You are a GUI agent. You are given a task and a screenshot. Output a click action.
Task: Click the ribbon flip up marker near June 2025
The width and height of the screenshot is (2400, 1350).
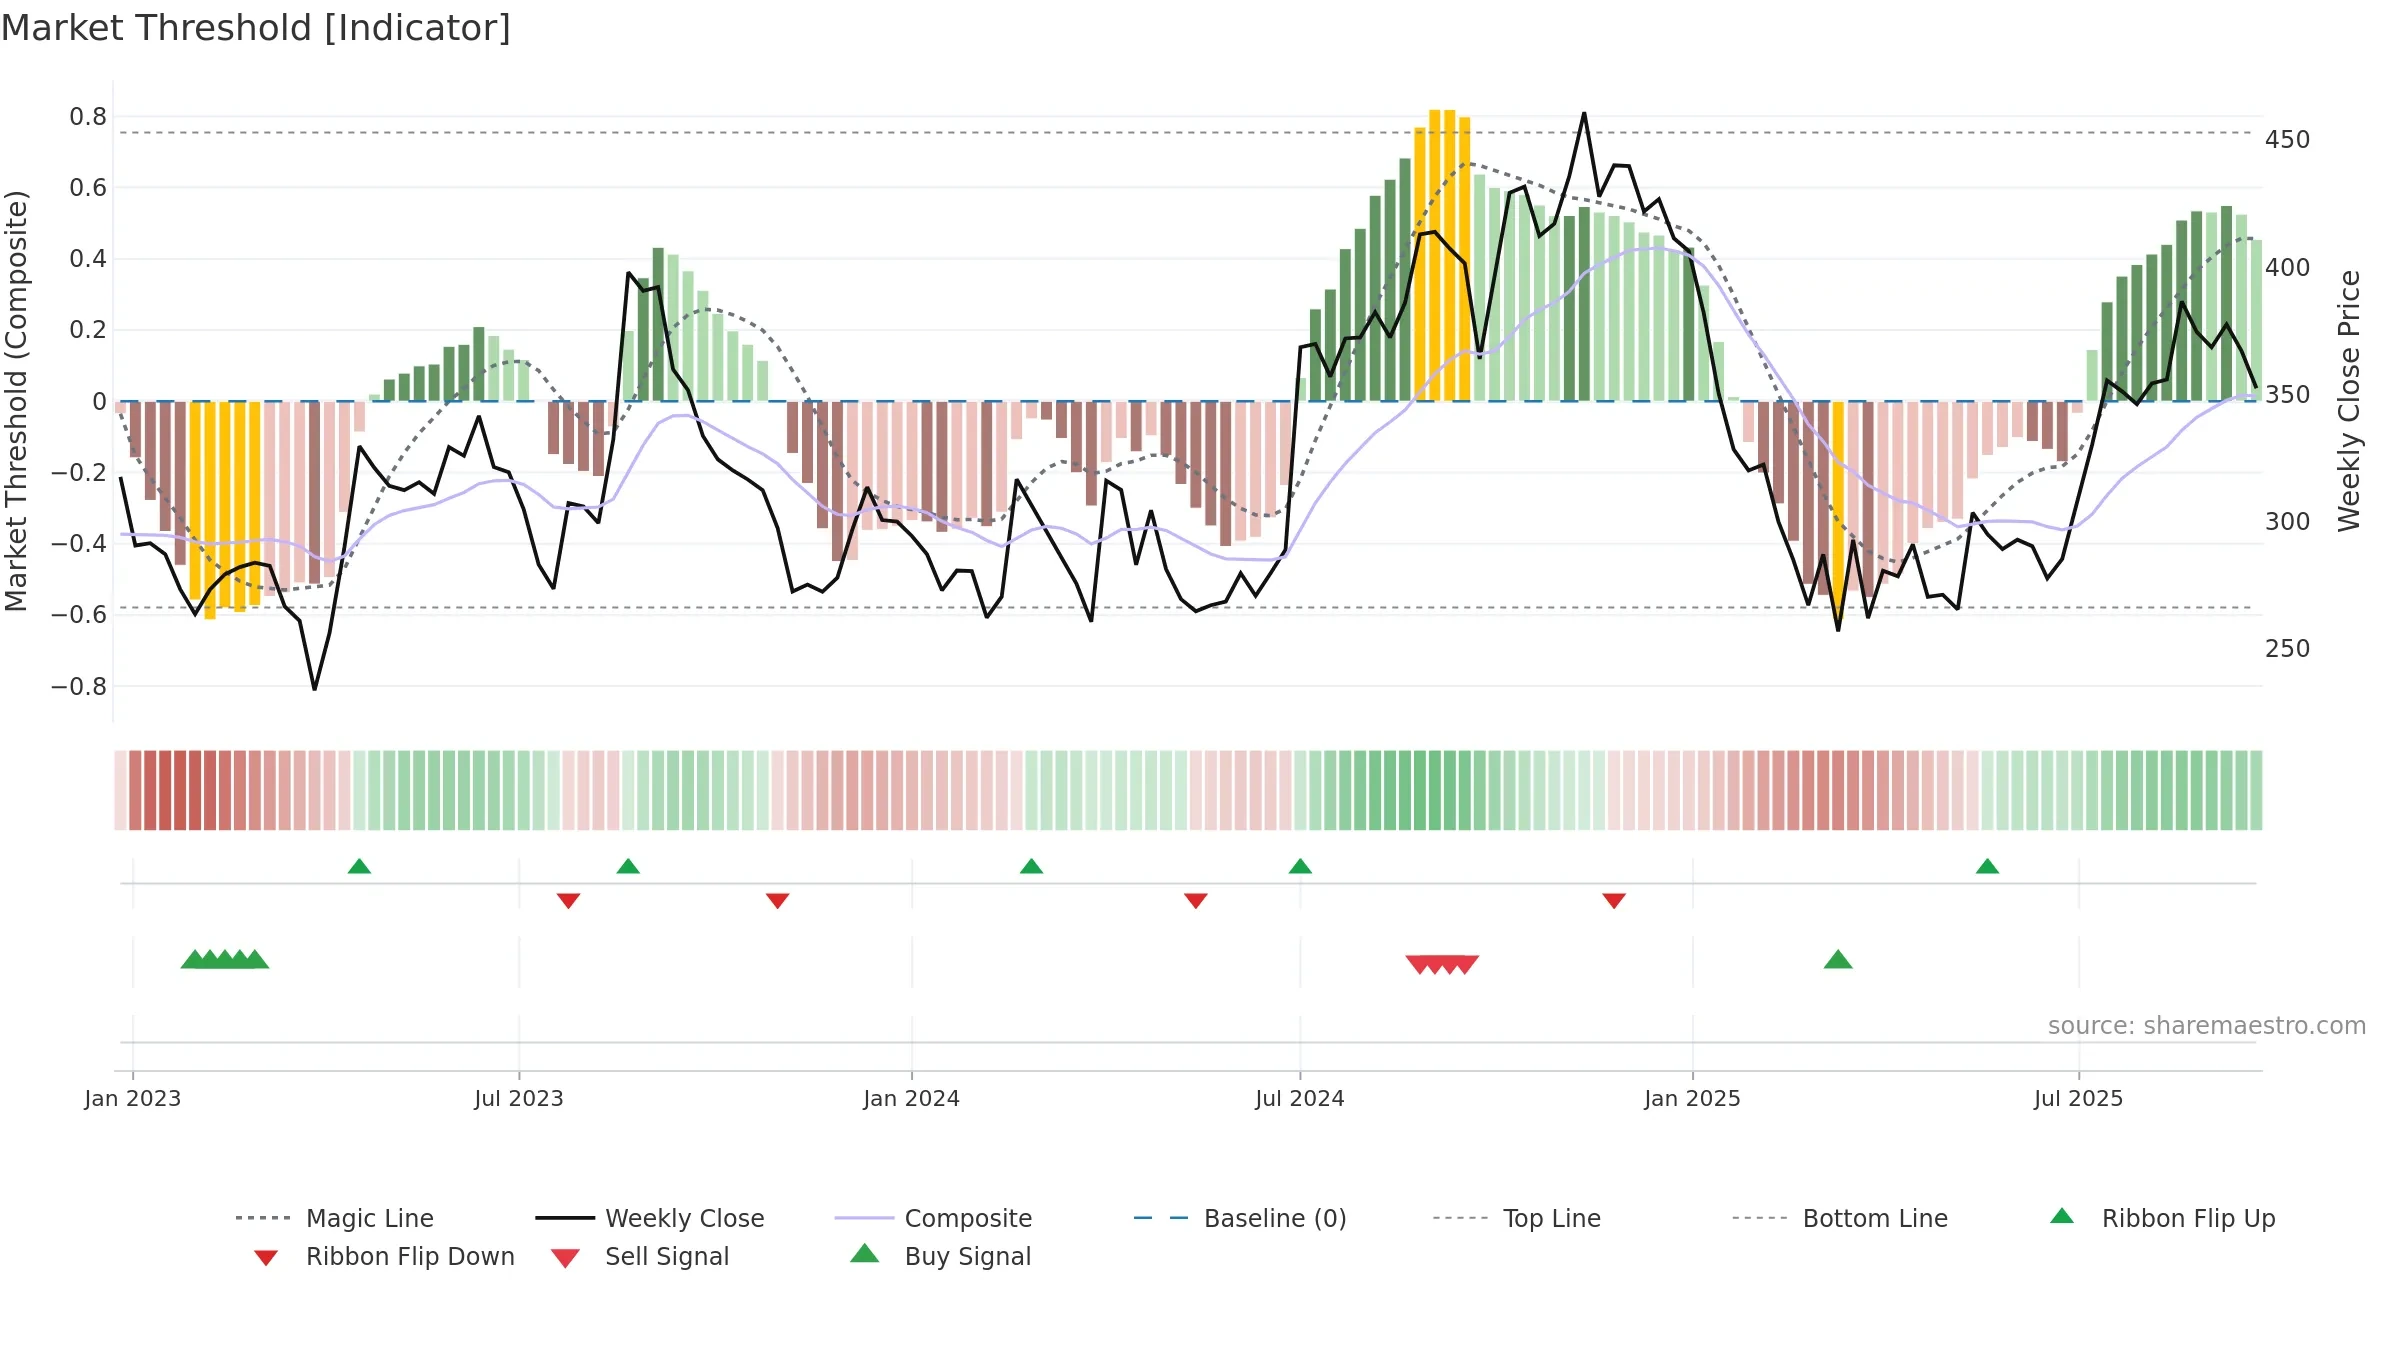click(1987, 866)
